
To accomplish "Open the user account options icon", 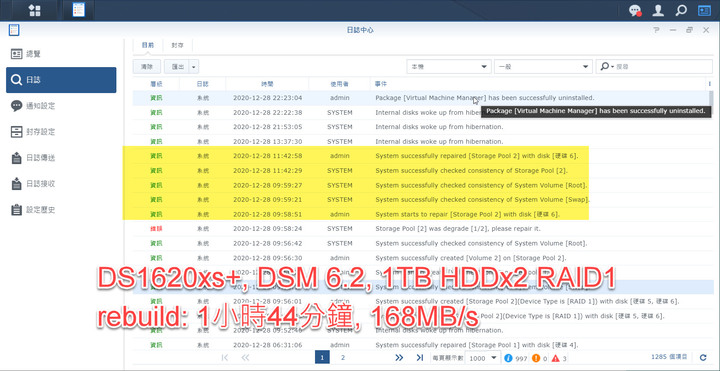I will point(658,11).
